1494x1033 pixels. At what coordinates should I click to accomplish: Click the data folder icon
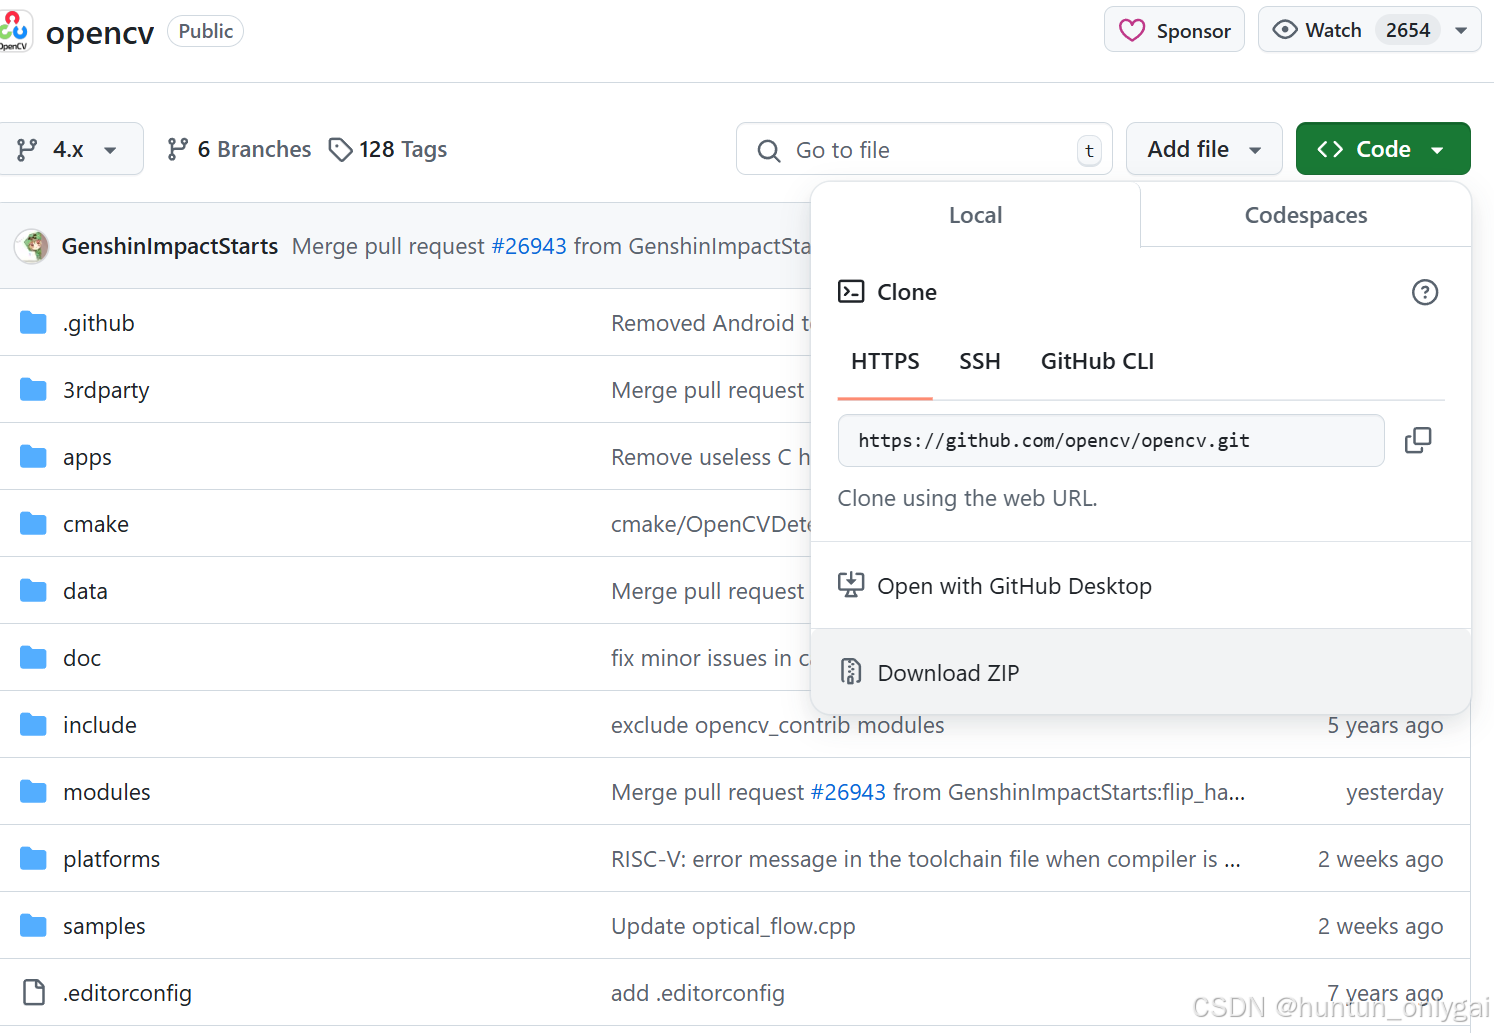33,590
